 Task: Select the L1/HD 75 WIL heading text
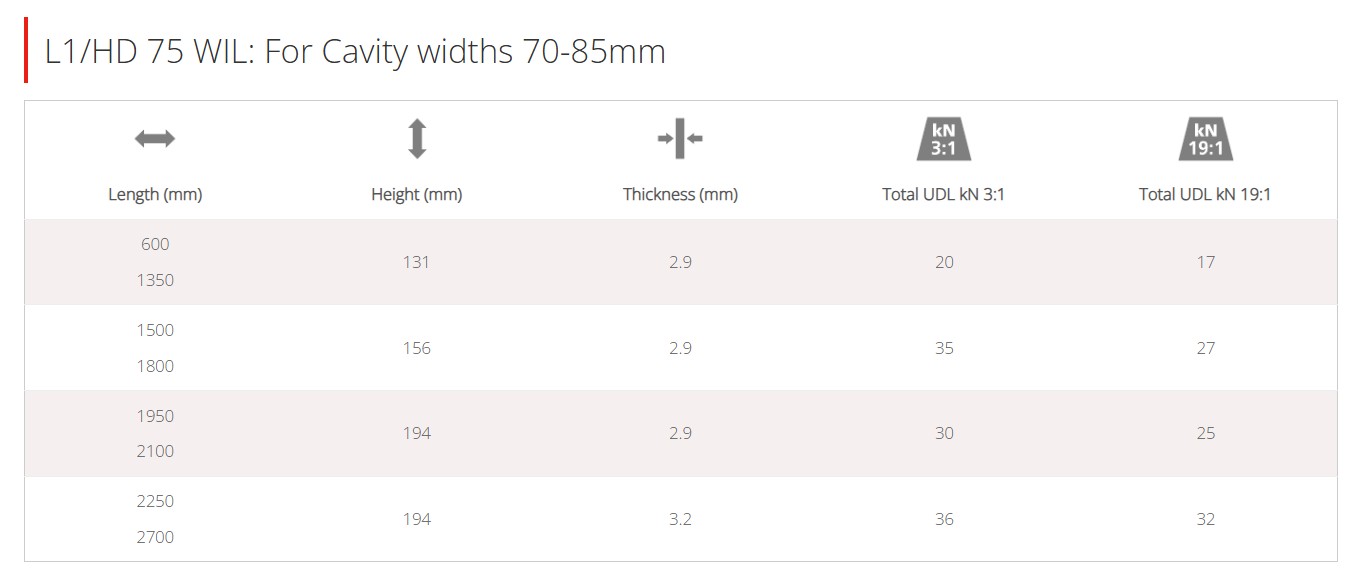[x=356, y=51]
